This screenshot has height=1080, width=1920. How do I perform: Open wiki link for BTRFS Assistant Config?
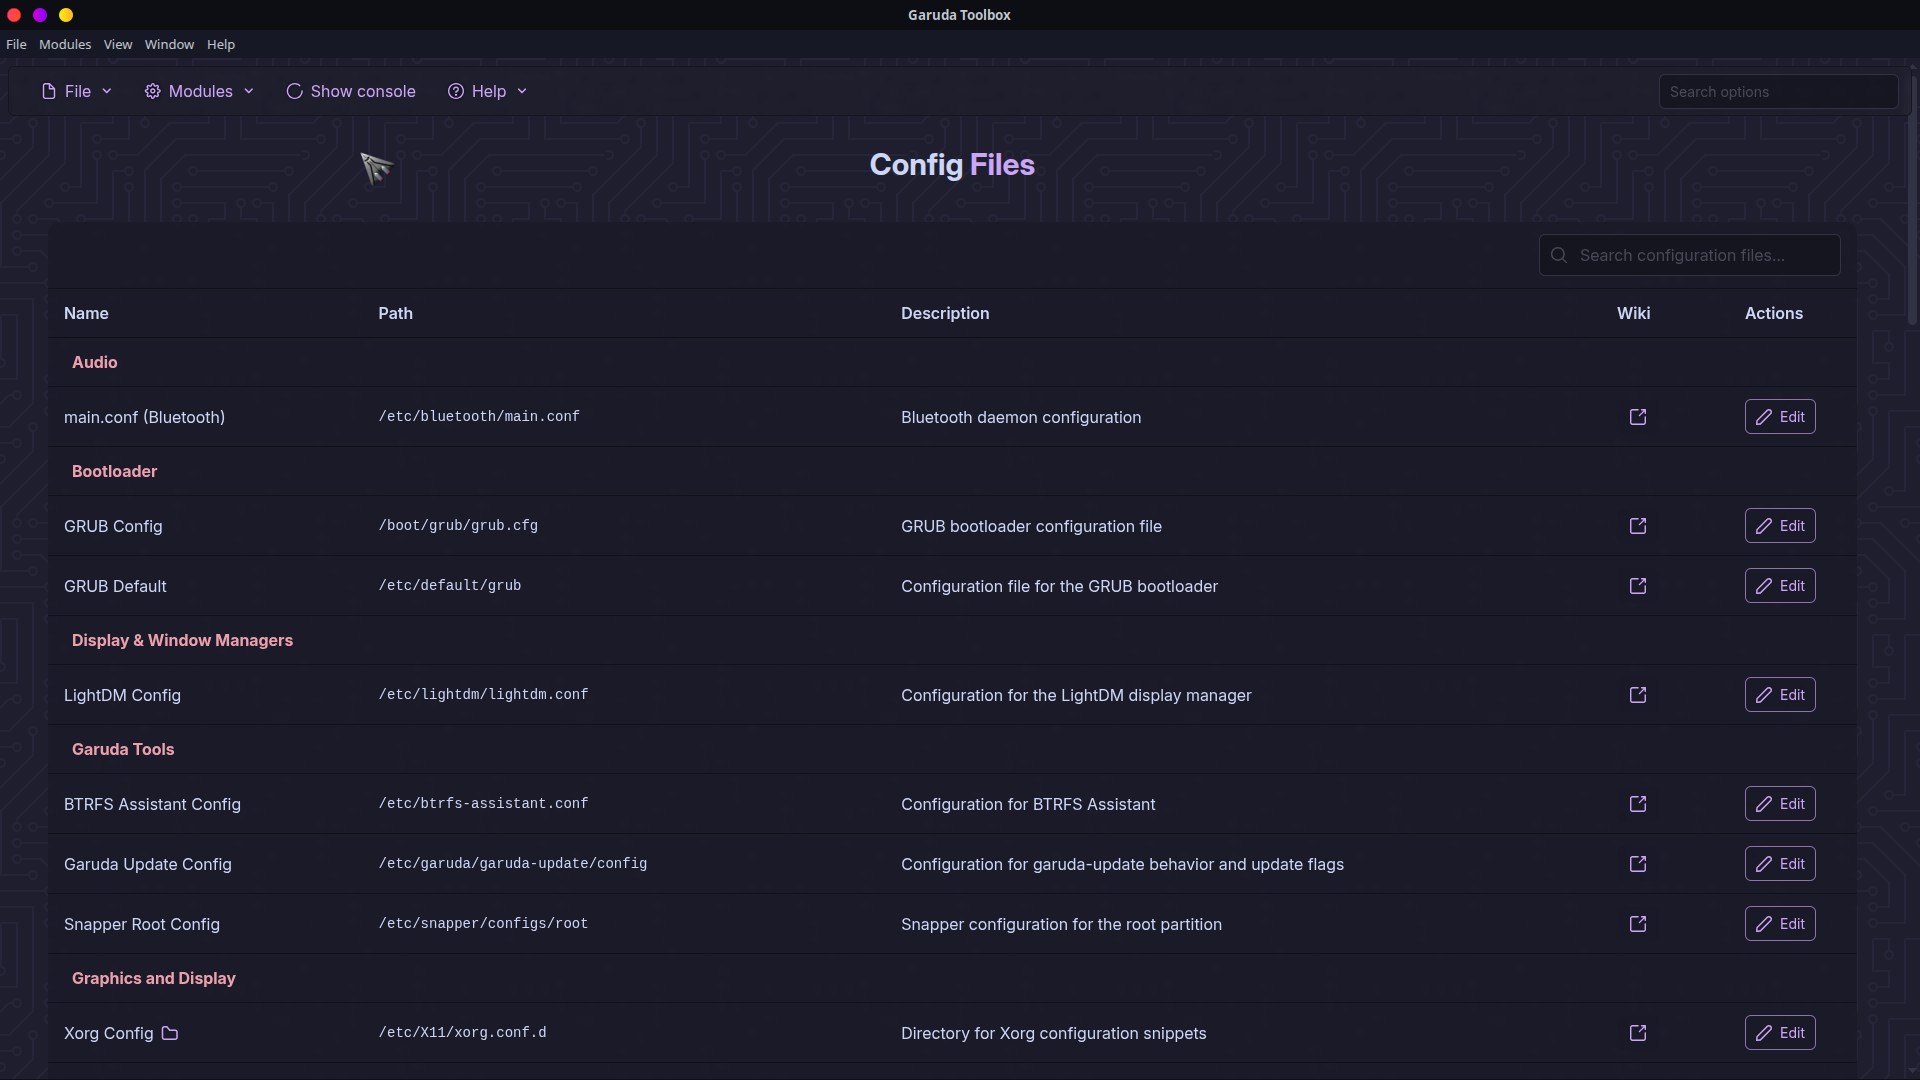pyautogui.click(x=1638, y=804)
